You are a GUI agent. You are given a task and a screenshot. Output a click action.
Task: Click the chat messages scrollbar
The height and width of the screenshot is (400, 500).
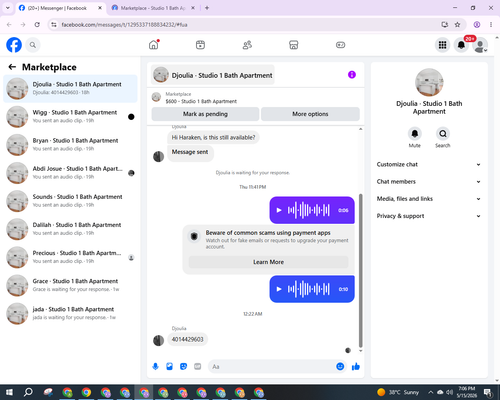(360, 270)
